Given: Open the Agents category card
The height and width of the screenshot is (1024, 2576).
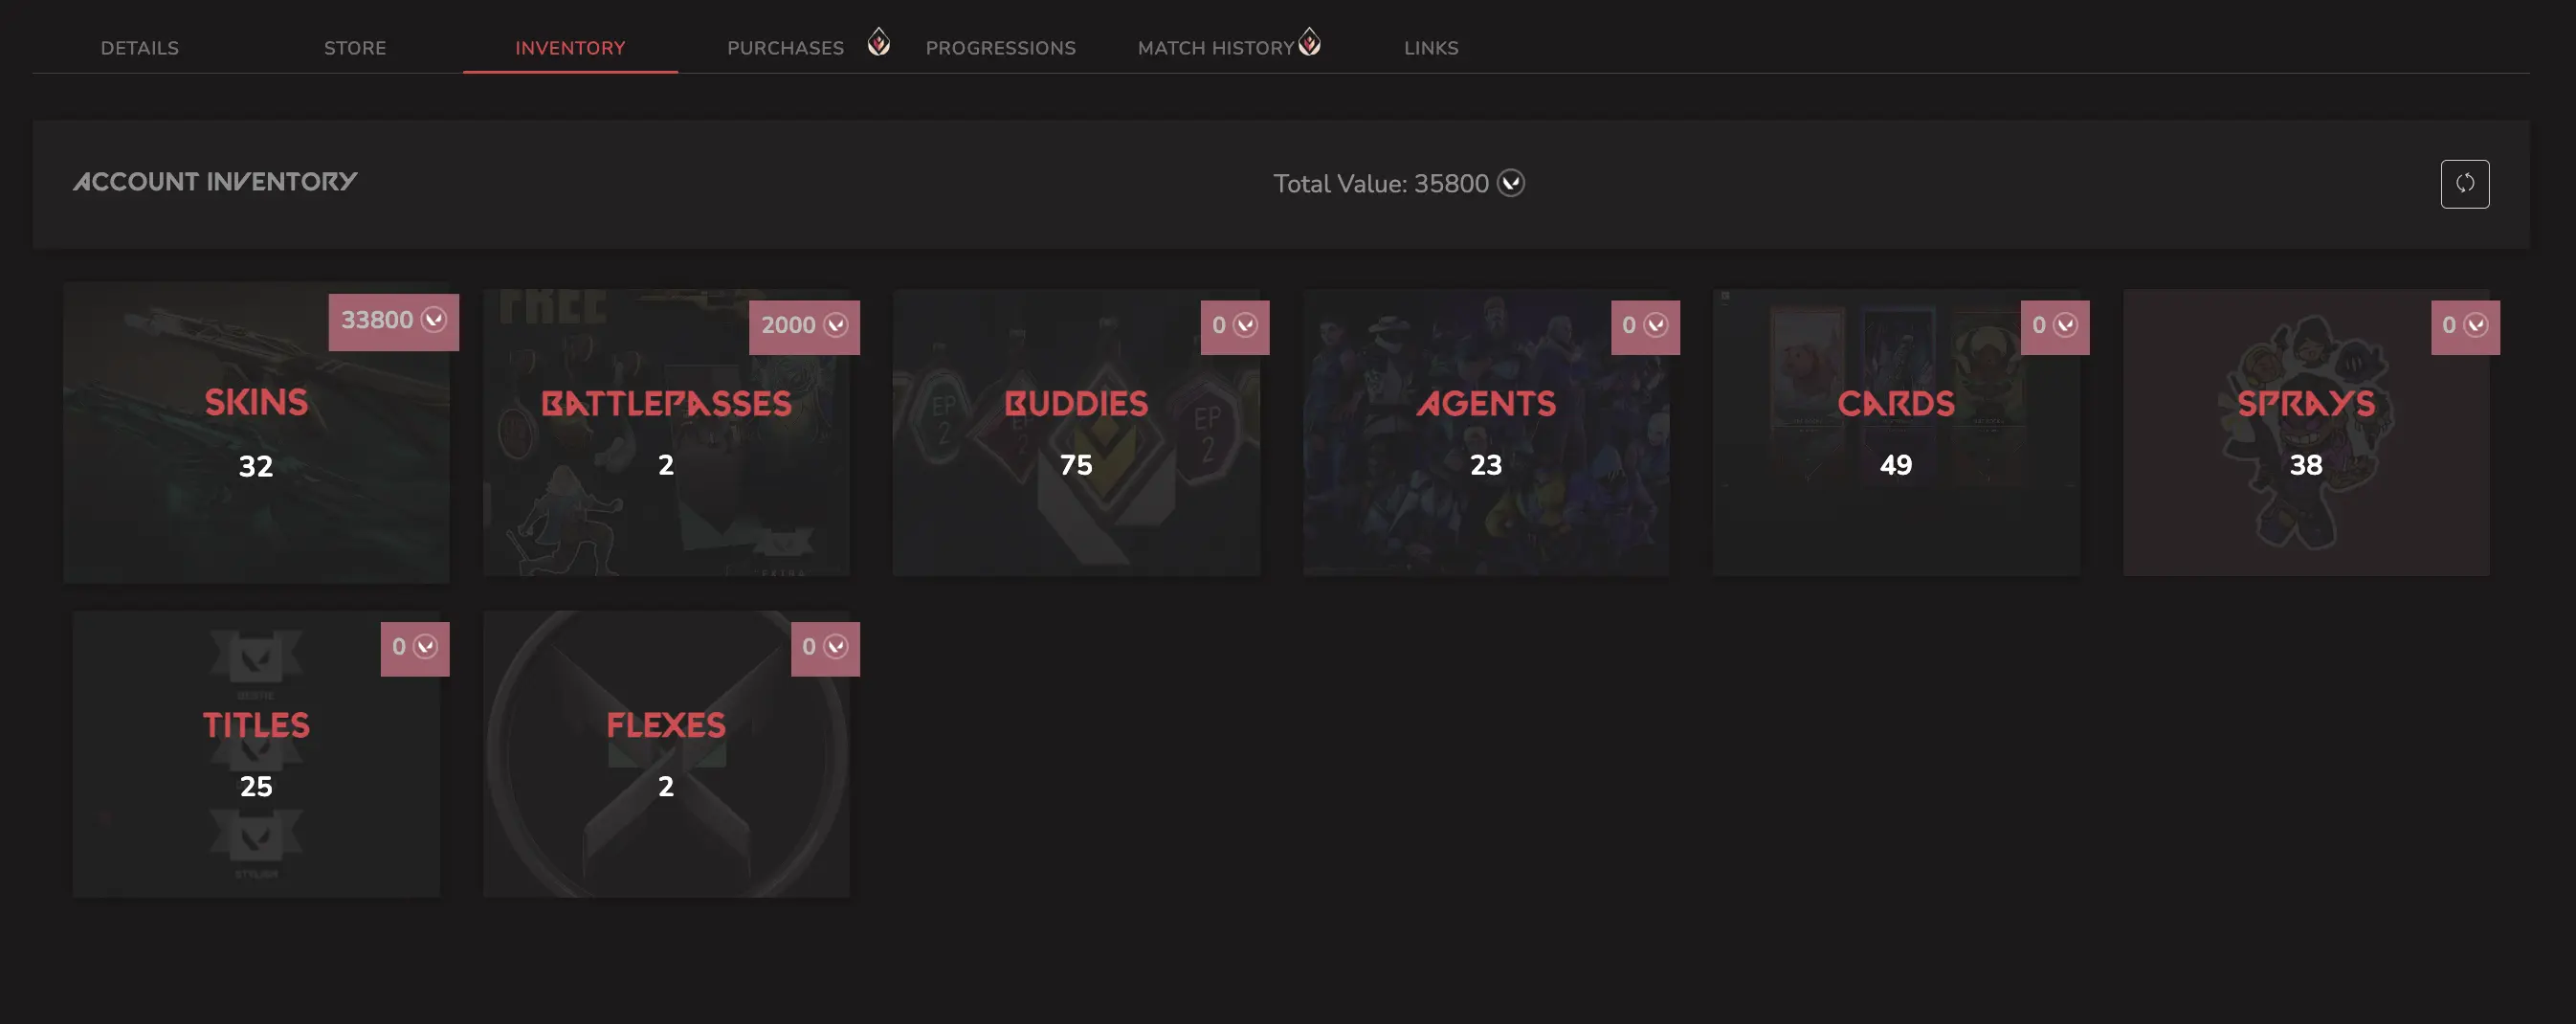Looking at the screenshot, I should click(x=1486, y=432).
